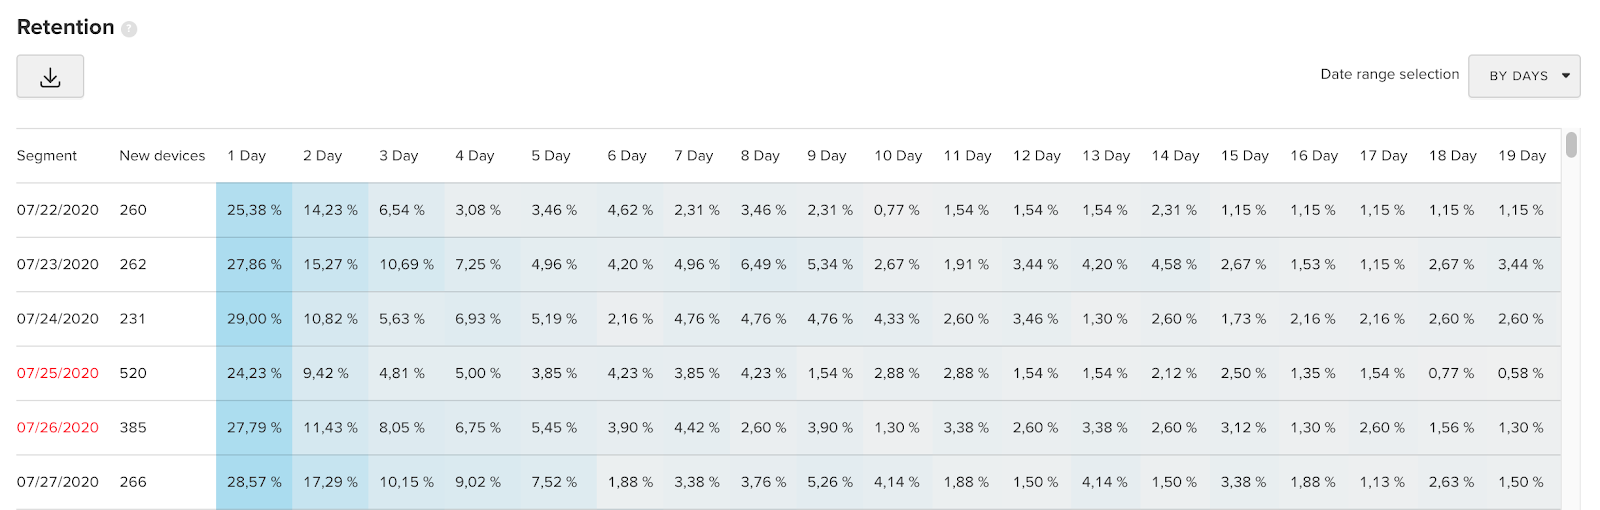Select the 07/25/2020 segment date
The height and width of the screenshot is (510, 1600).
point(58,373)
